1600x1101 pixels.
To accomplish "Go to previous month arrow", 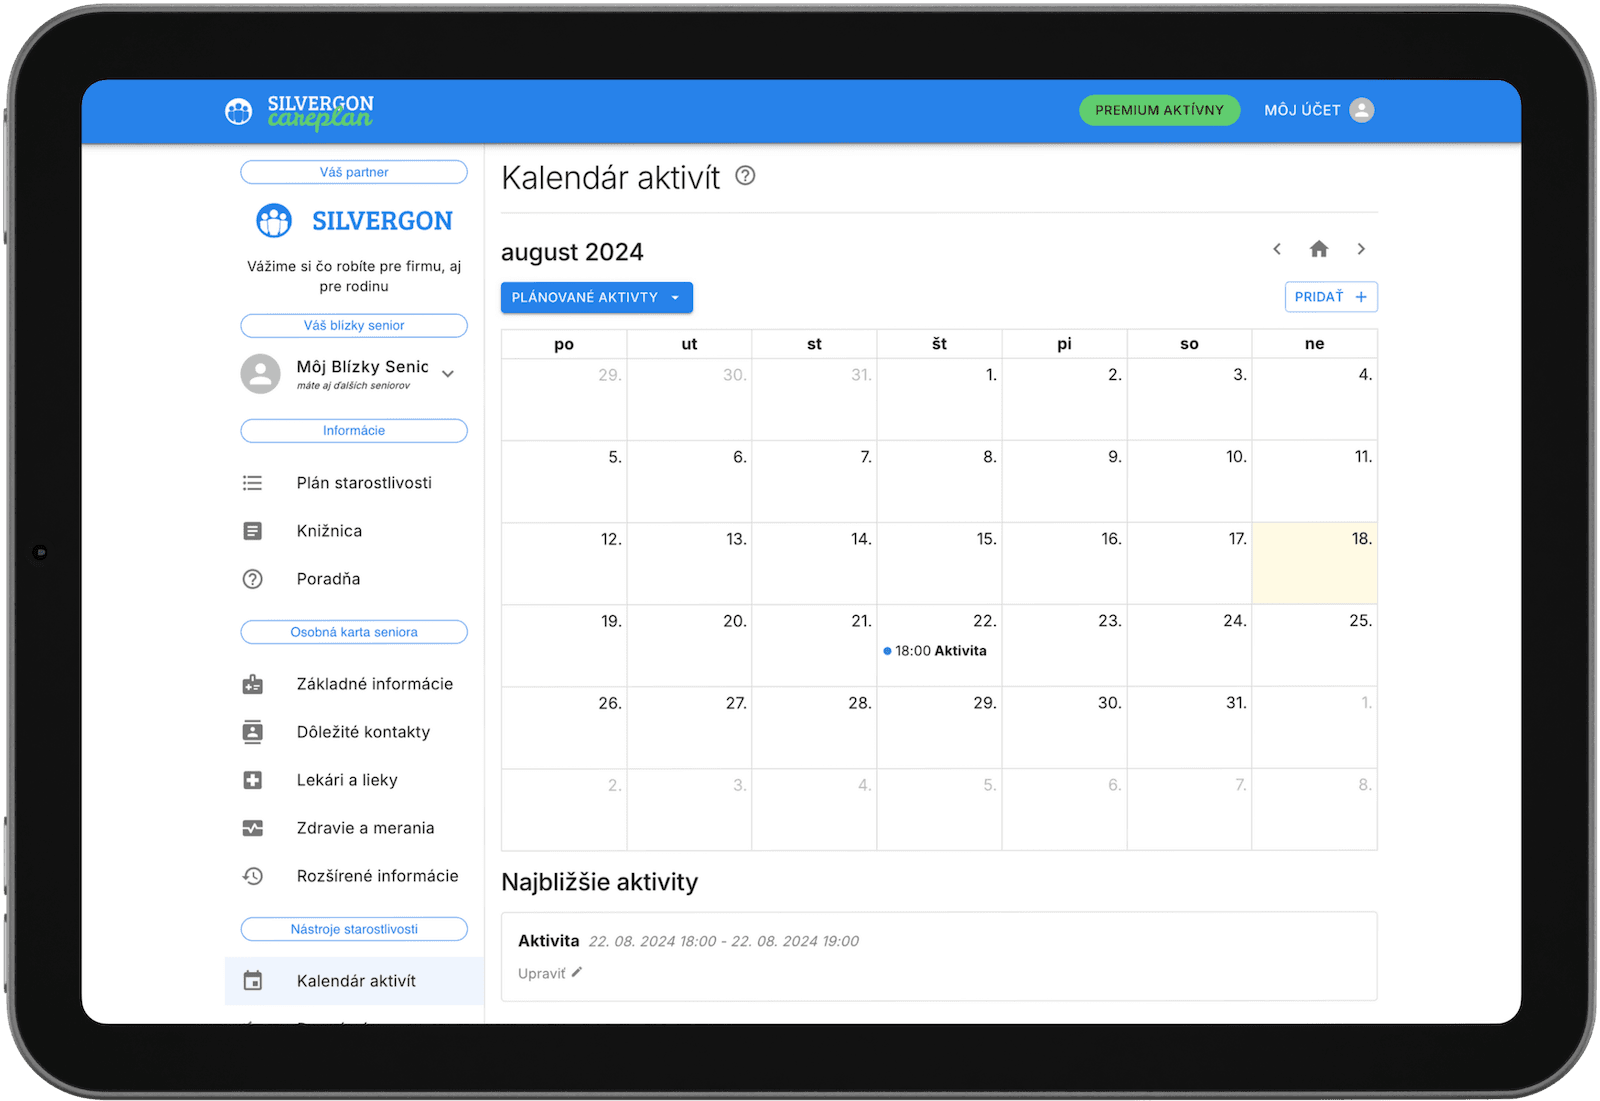I will pyautogui.click(x=1277, y=249).
